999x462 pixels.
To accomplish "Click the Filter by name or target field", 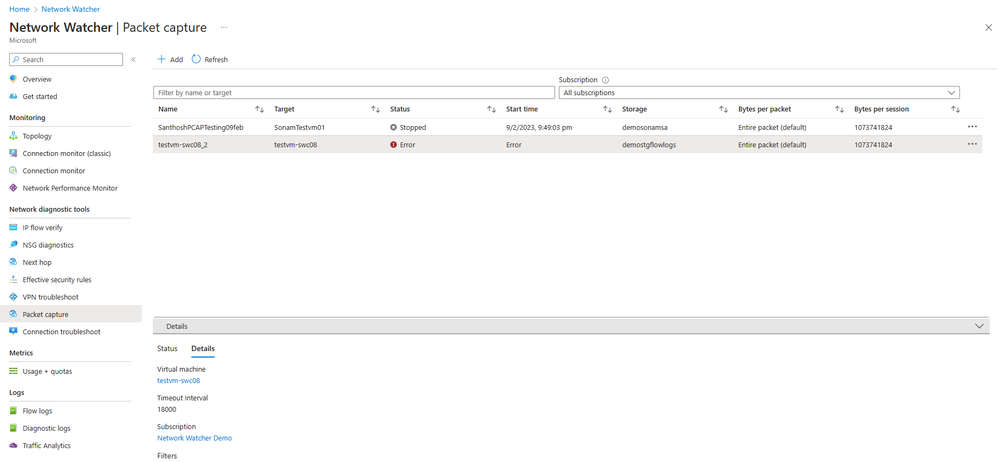I will click(354, 92).
